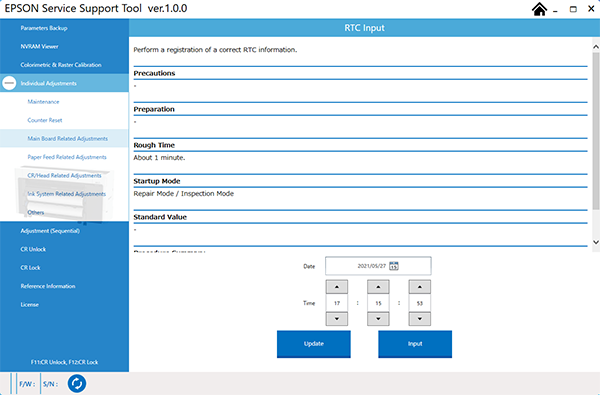Increase the seconds value
The image size is (600, 395).
tap(420, 287)
